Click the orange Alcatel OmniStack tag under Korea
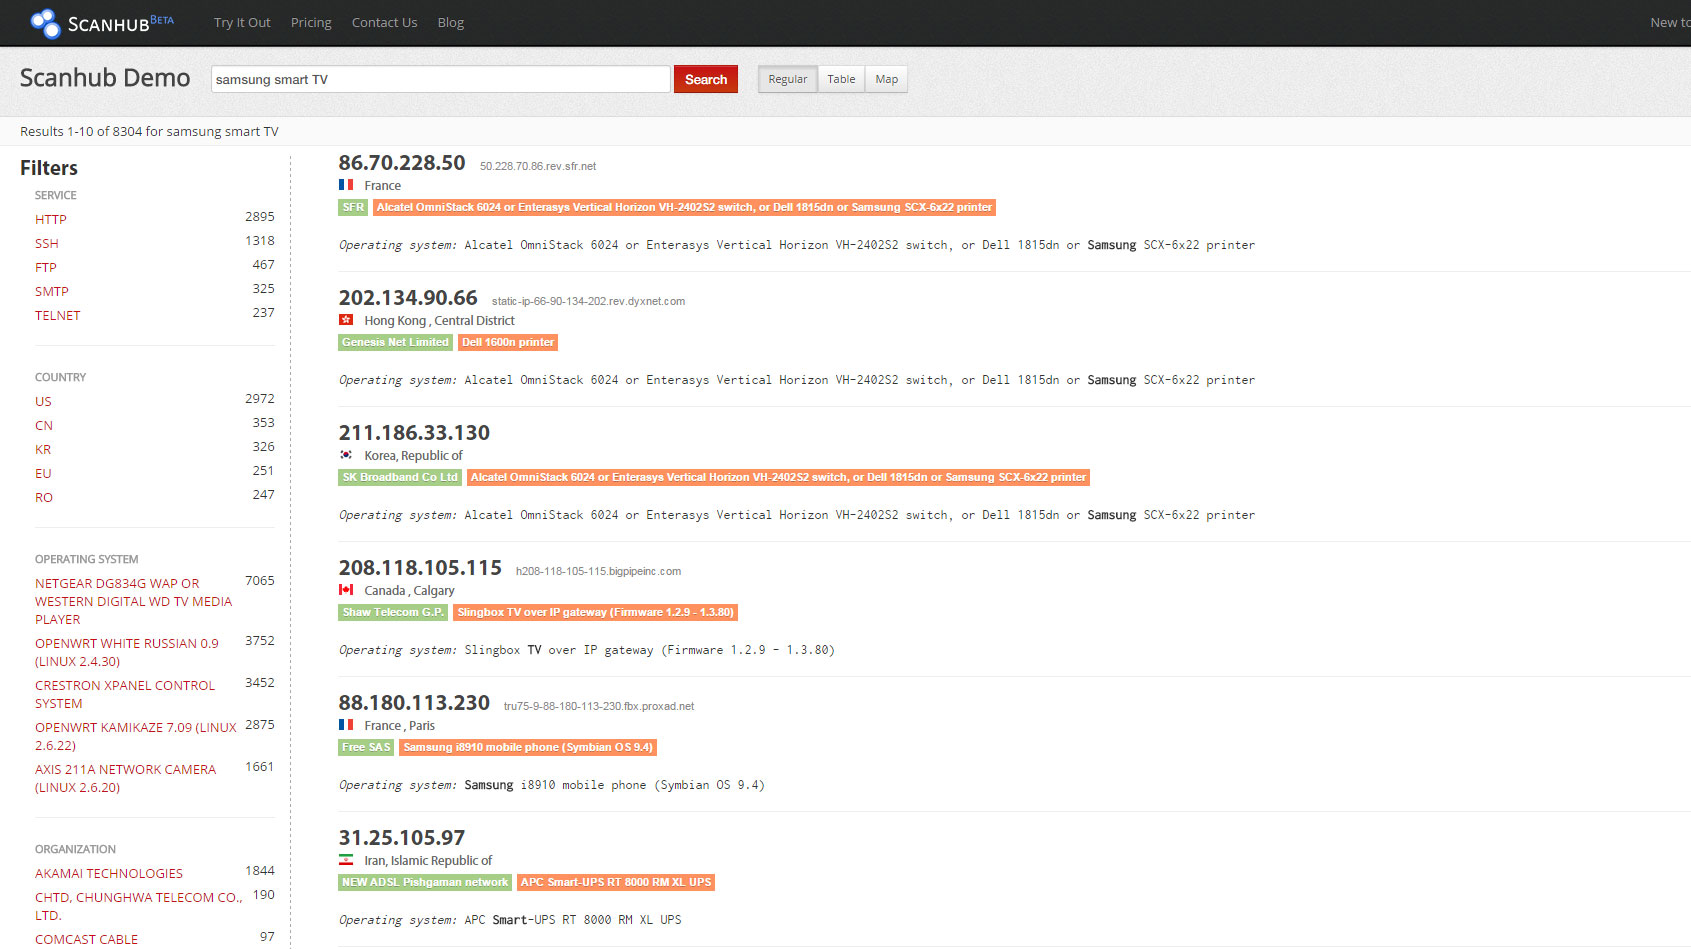This screenshot has width=1691, height=949. (778, 477)
